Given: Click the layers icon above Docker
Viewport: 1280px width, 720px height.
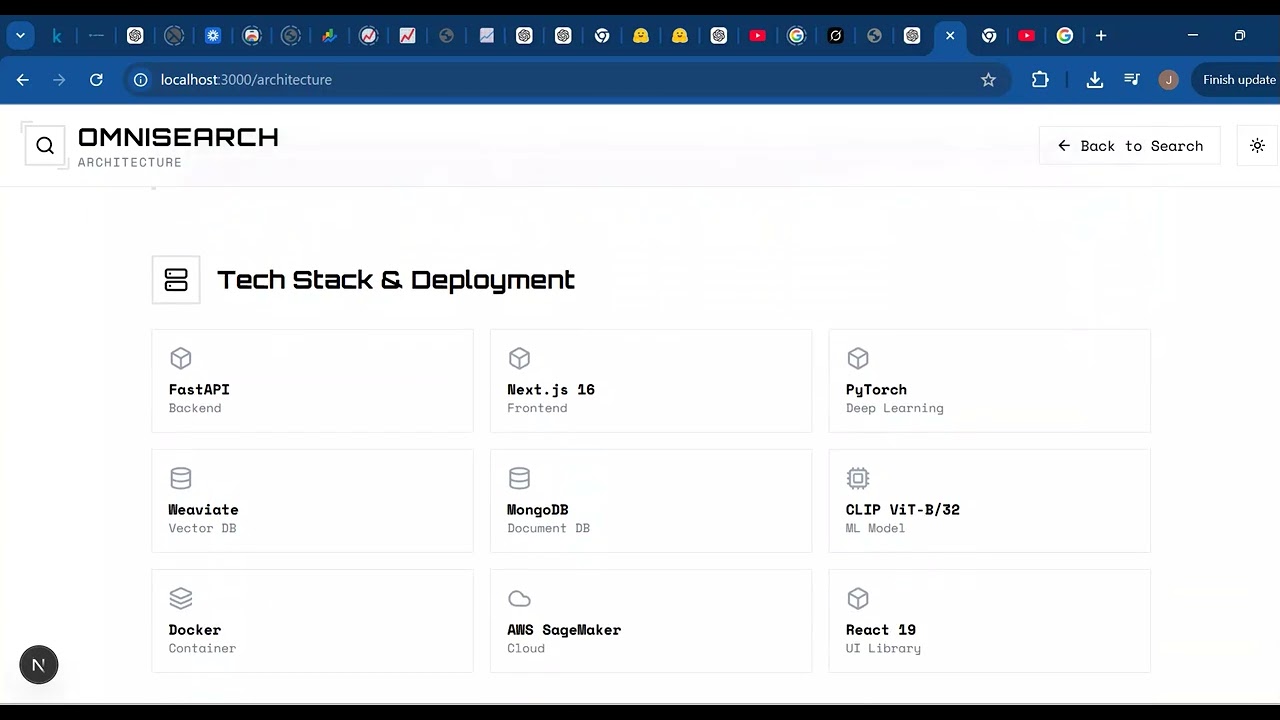Looking at the screenshot, I should tap(181, 598).
